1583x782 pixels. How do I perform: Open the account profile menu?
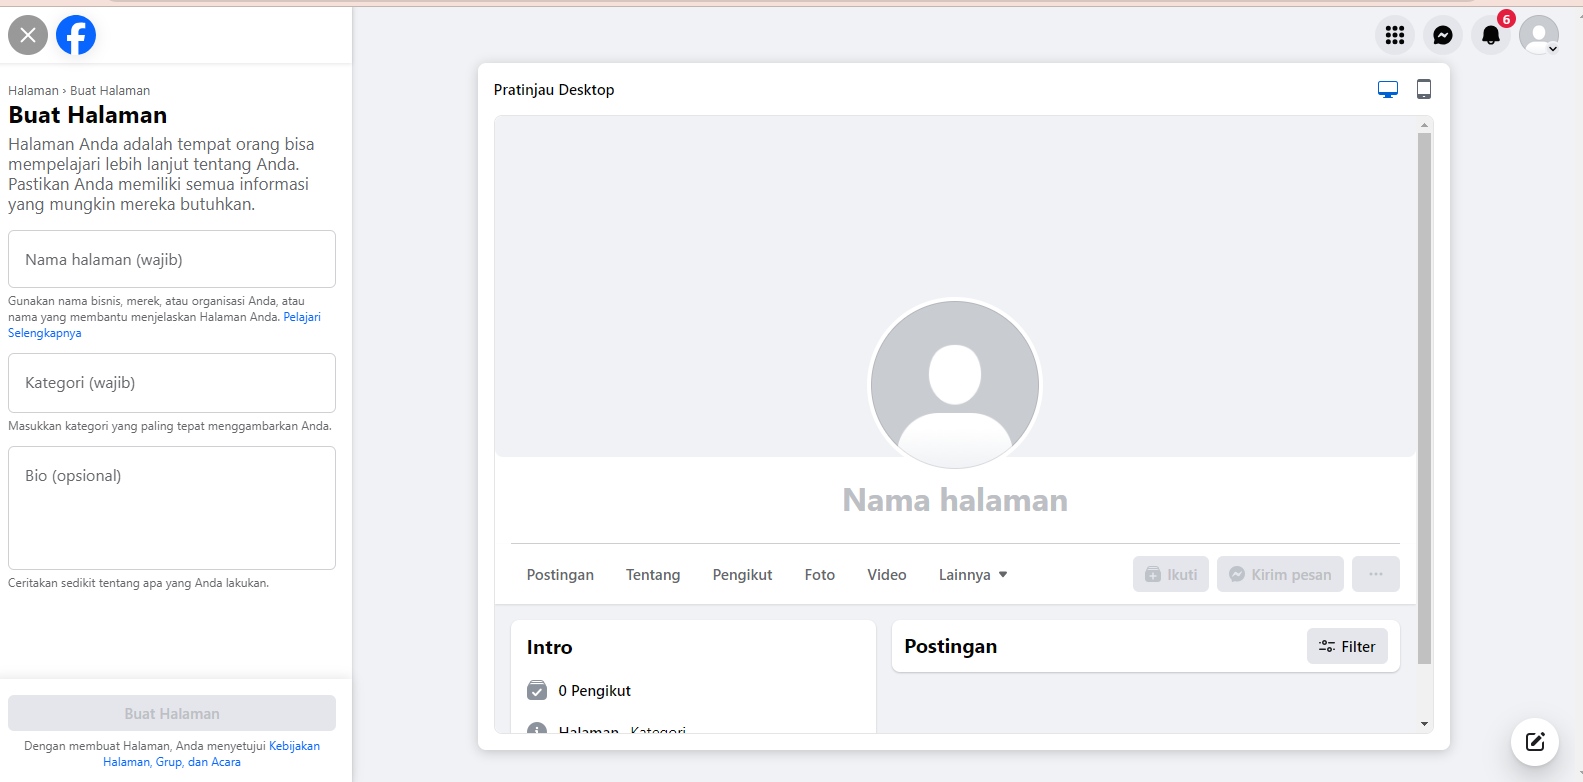(x=1538, y=35)
